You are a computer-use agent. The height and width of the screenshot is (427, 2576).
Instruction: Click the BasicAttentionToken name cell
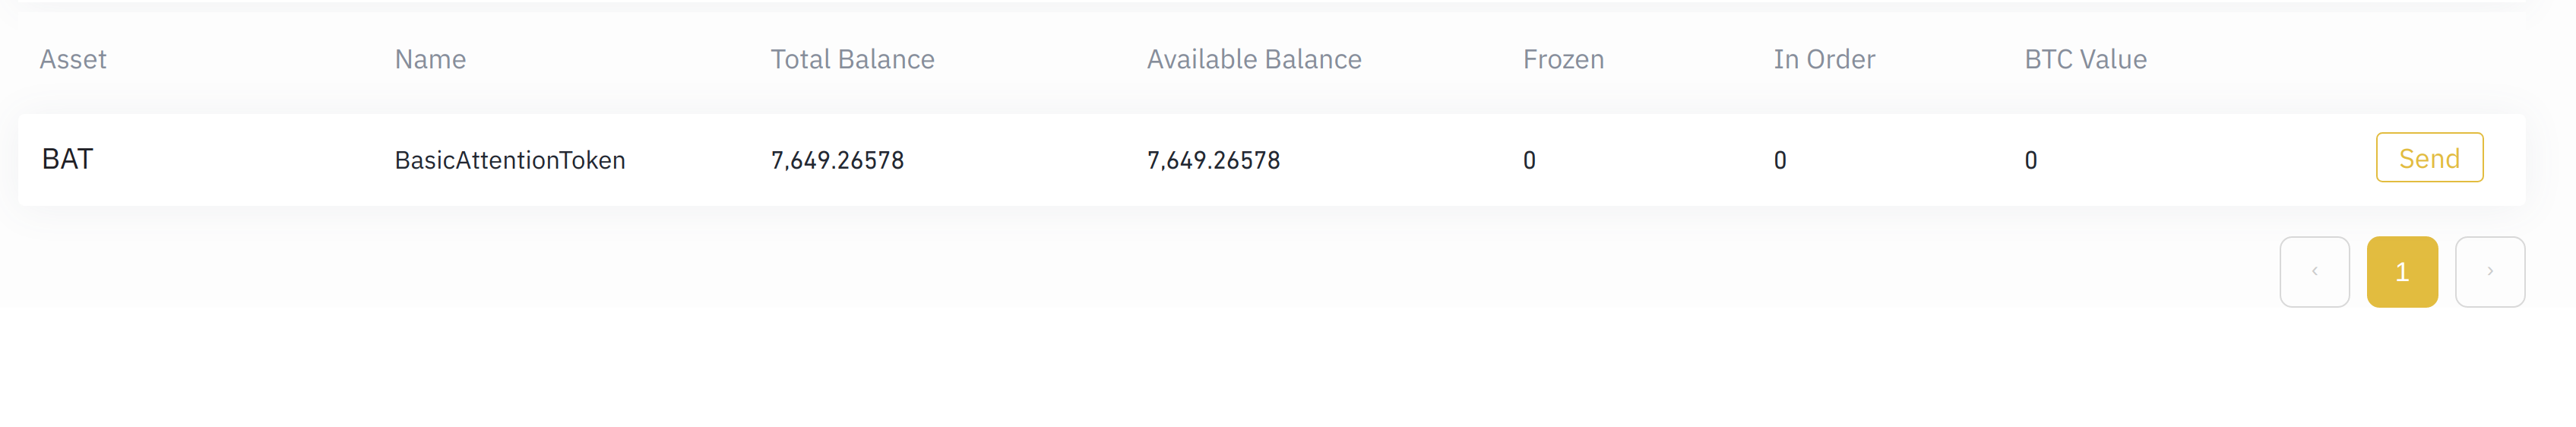click(510, 160)
